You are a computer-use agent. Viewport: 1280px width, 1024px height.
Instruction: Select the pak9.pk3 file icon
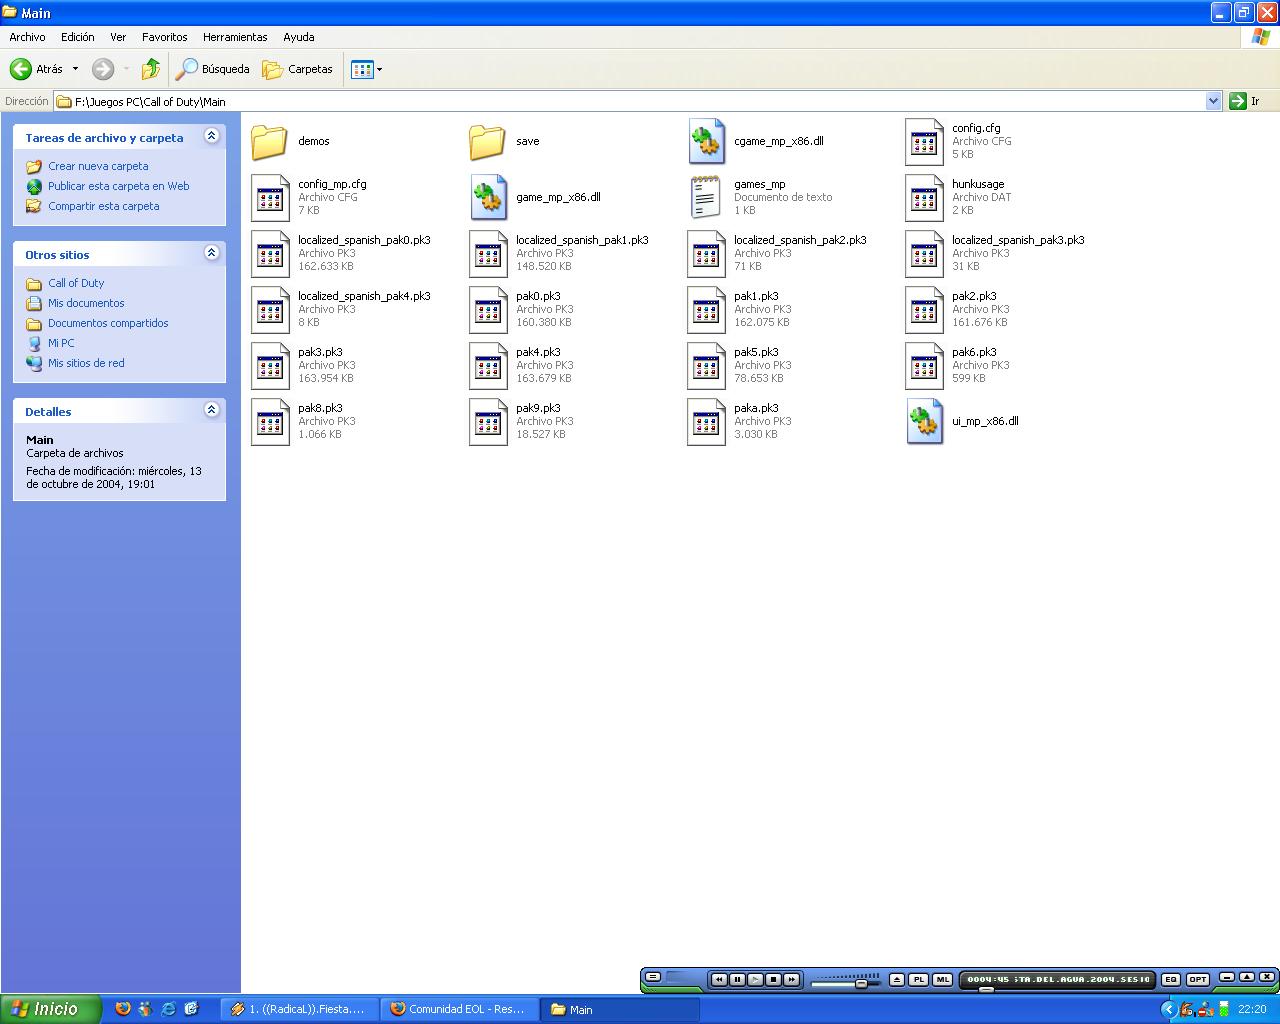coord(488,422)
